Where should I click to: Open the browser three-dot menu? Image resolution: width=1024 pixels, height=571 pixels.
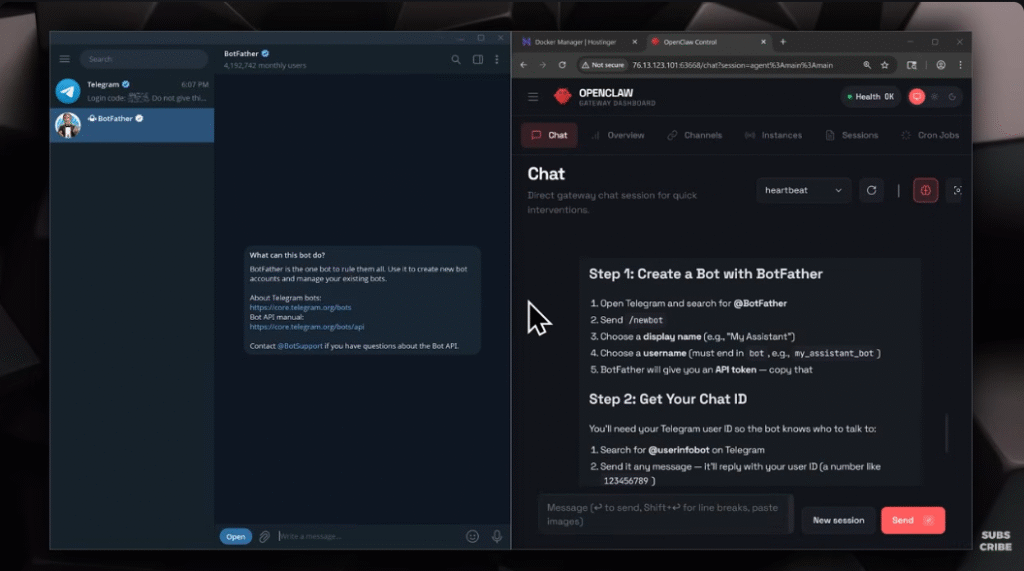[x=960, y=65]
